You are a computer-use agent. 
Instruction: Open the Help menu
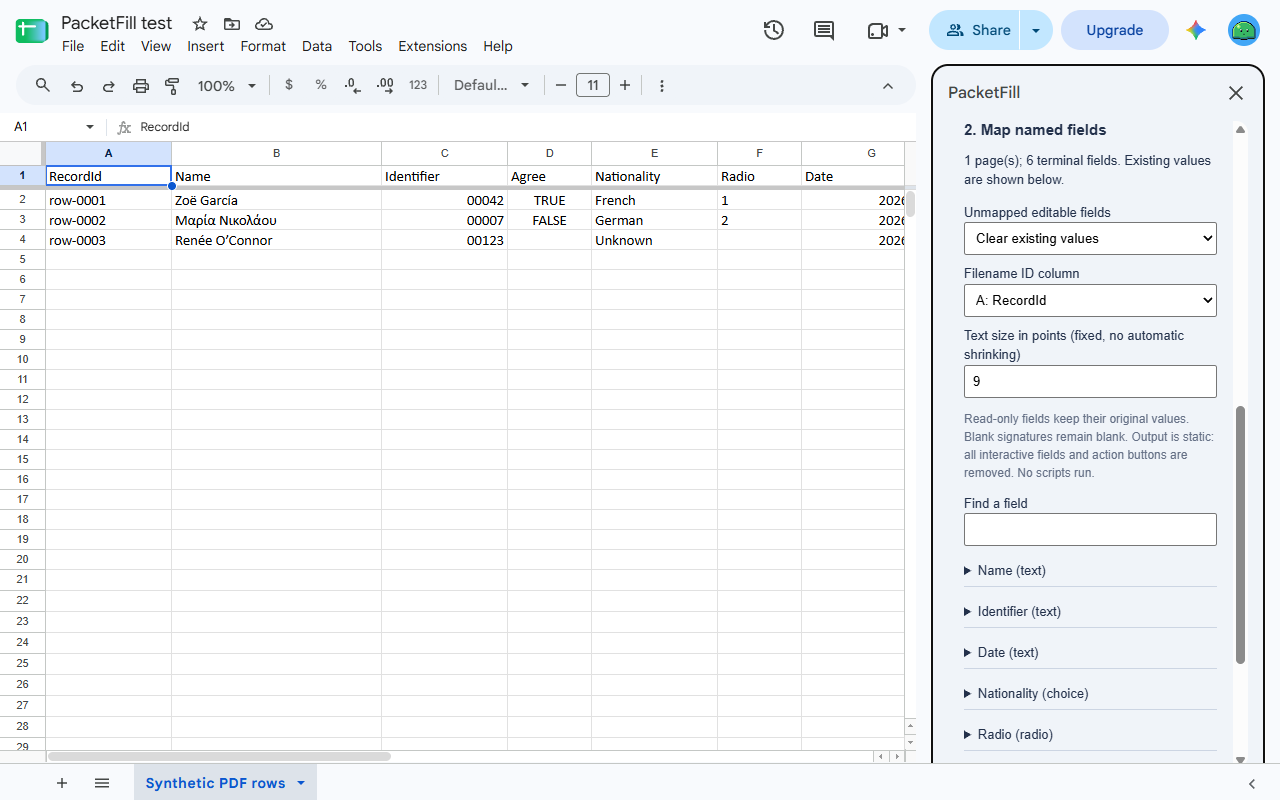click(498, 46)
